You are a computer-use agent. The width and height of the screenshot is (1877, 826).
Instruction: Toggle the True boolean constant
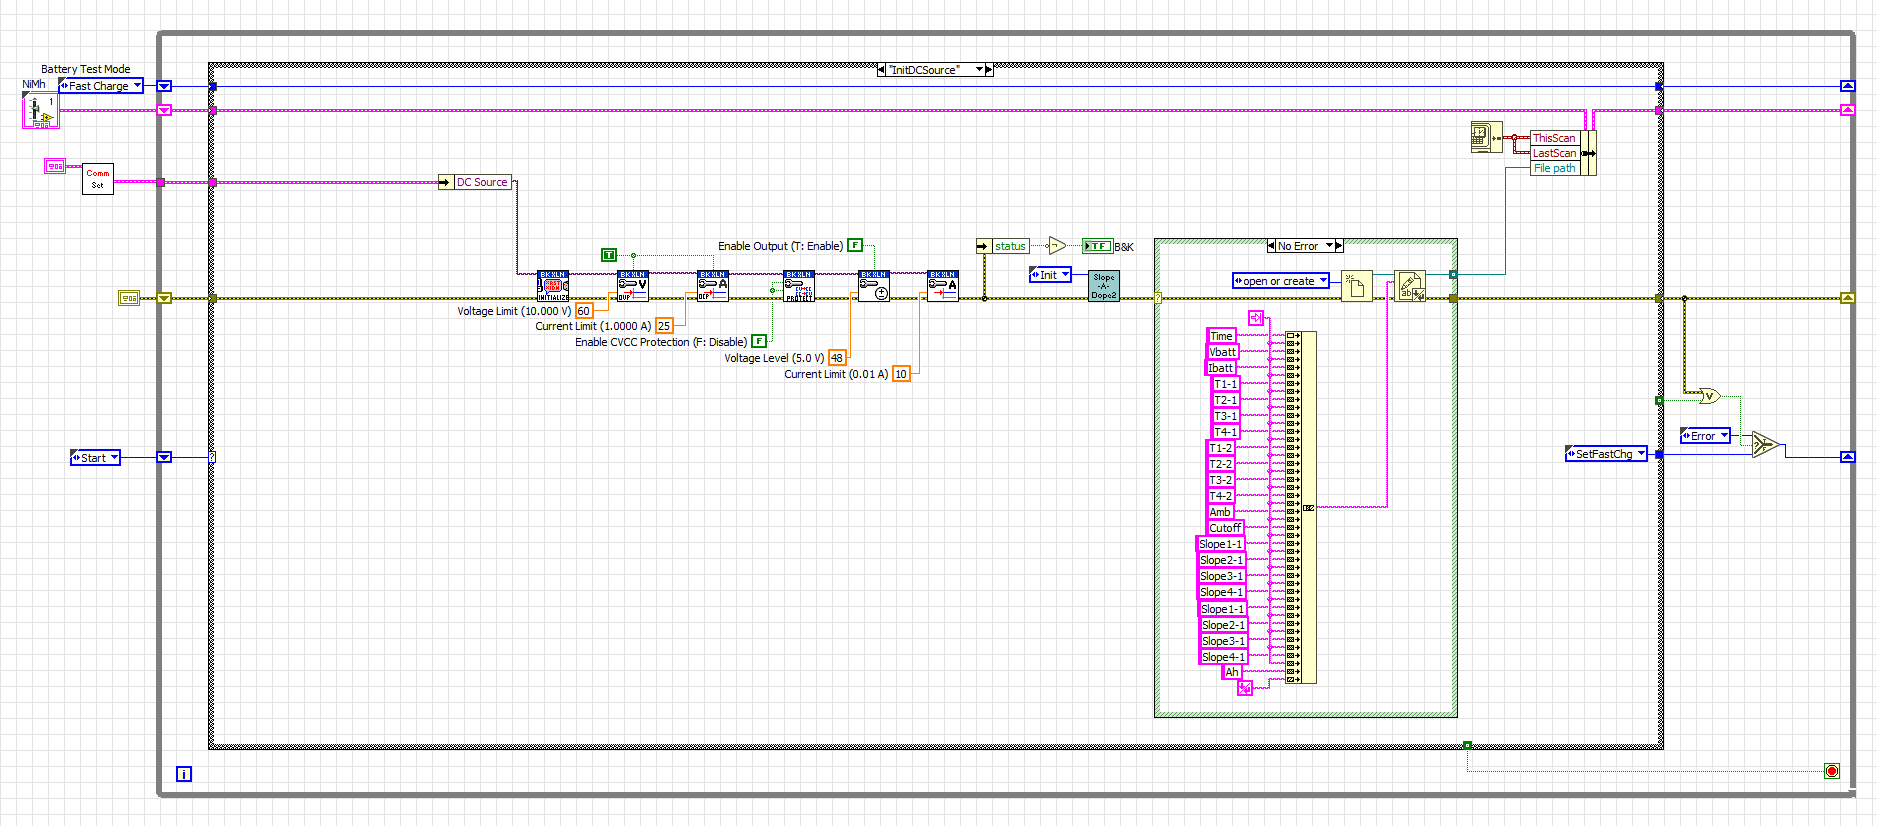coord(608,255)
